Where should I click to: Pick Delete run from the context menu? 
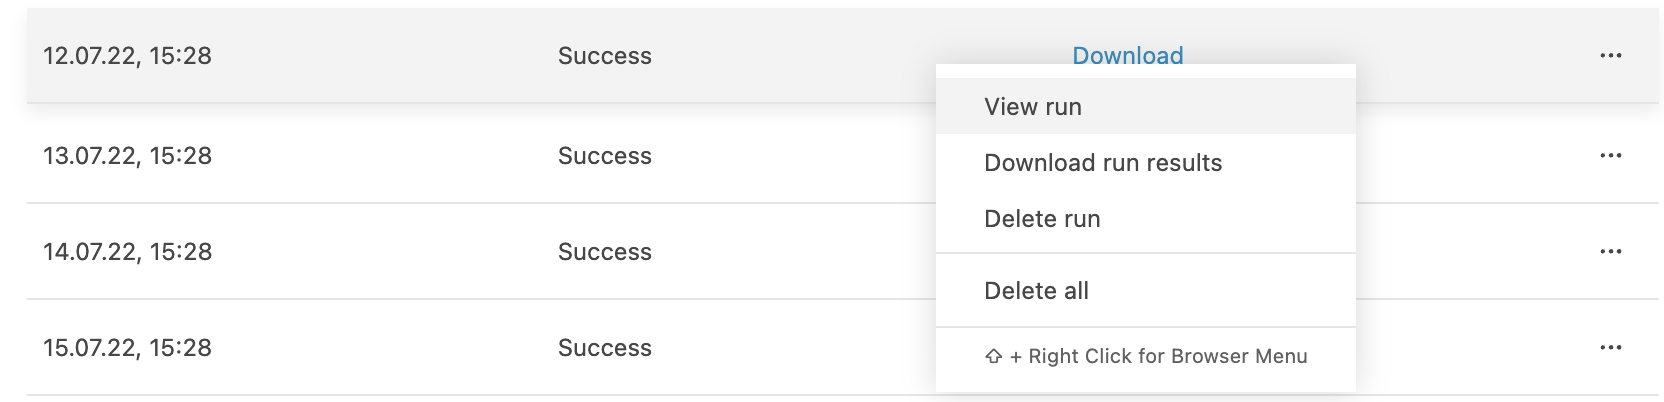tap(1042, 219)
